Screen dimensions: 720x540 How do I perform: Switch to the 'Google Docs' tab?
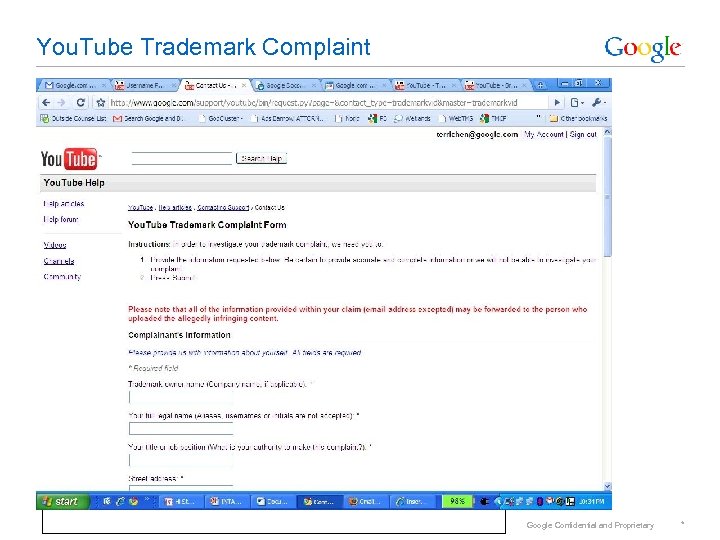pyautogui.click(x=285, y=85)
